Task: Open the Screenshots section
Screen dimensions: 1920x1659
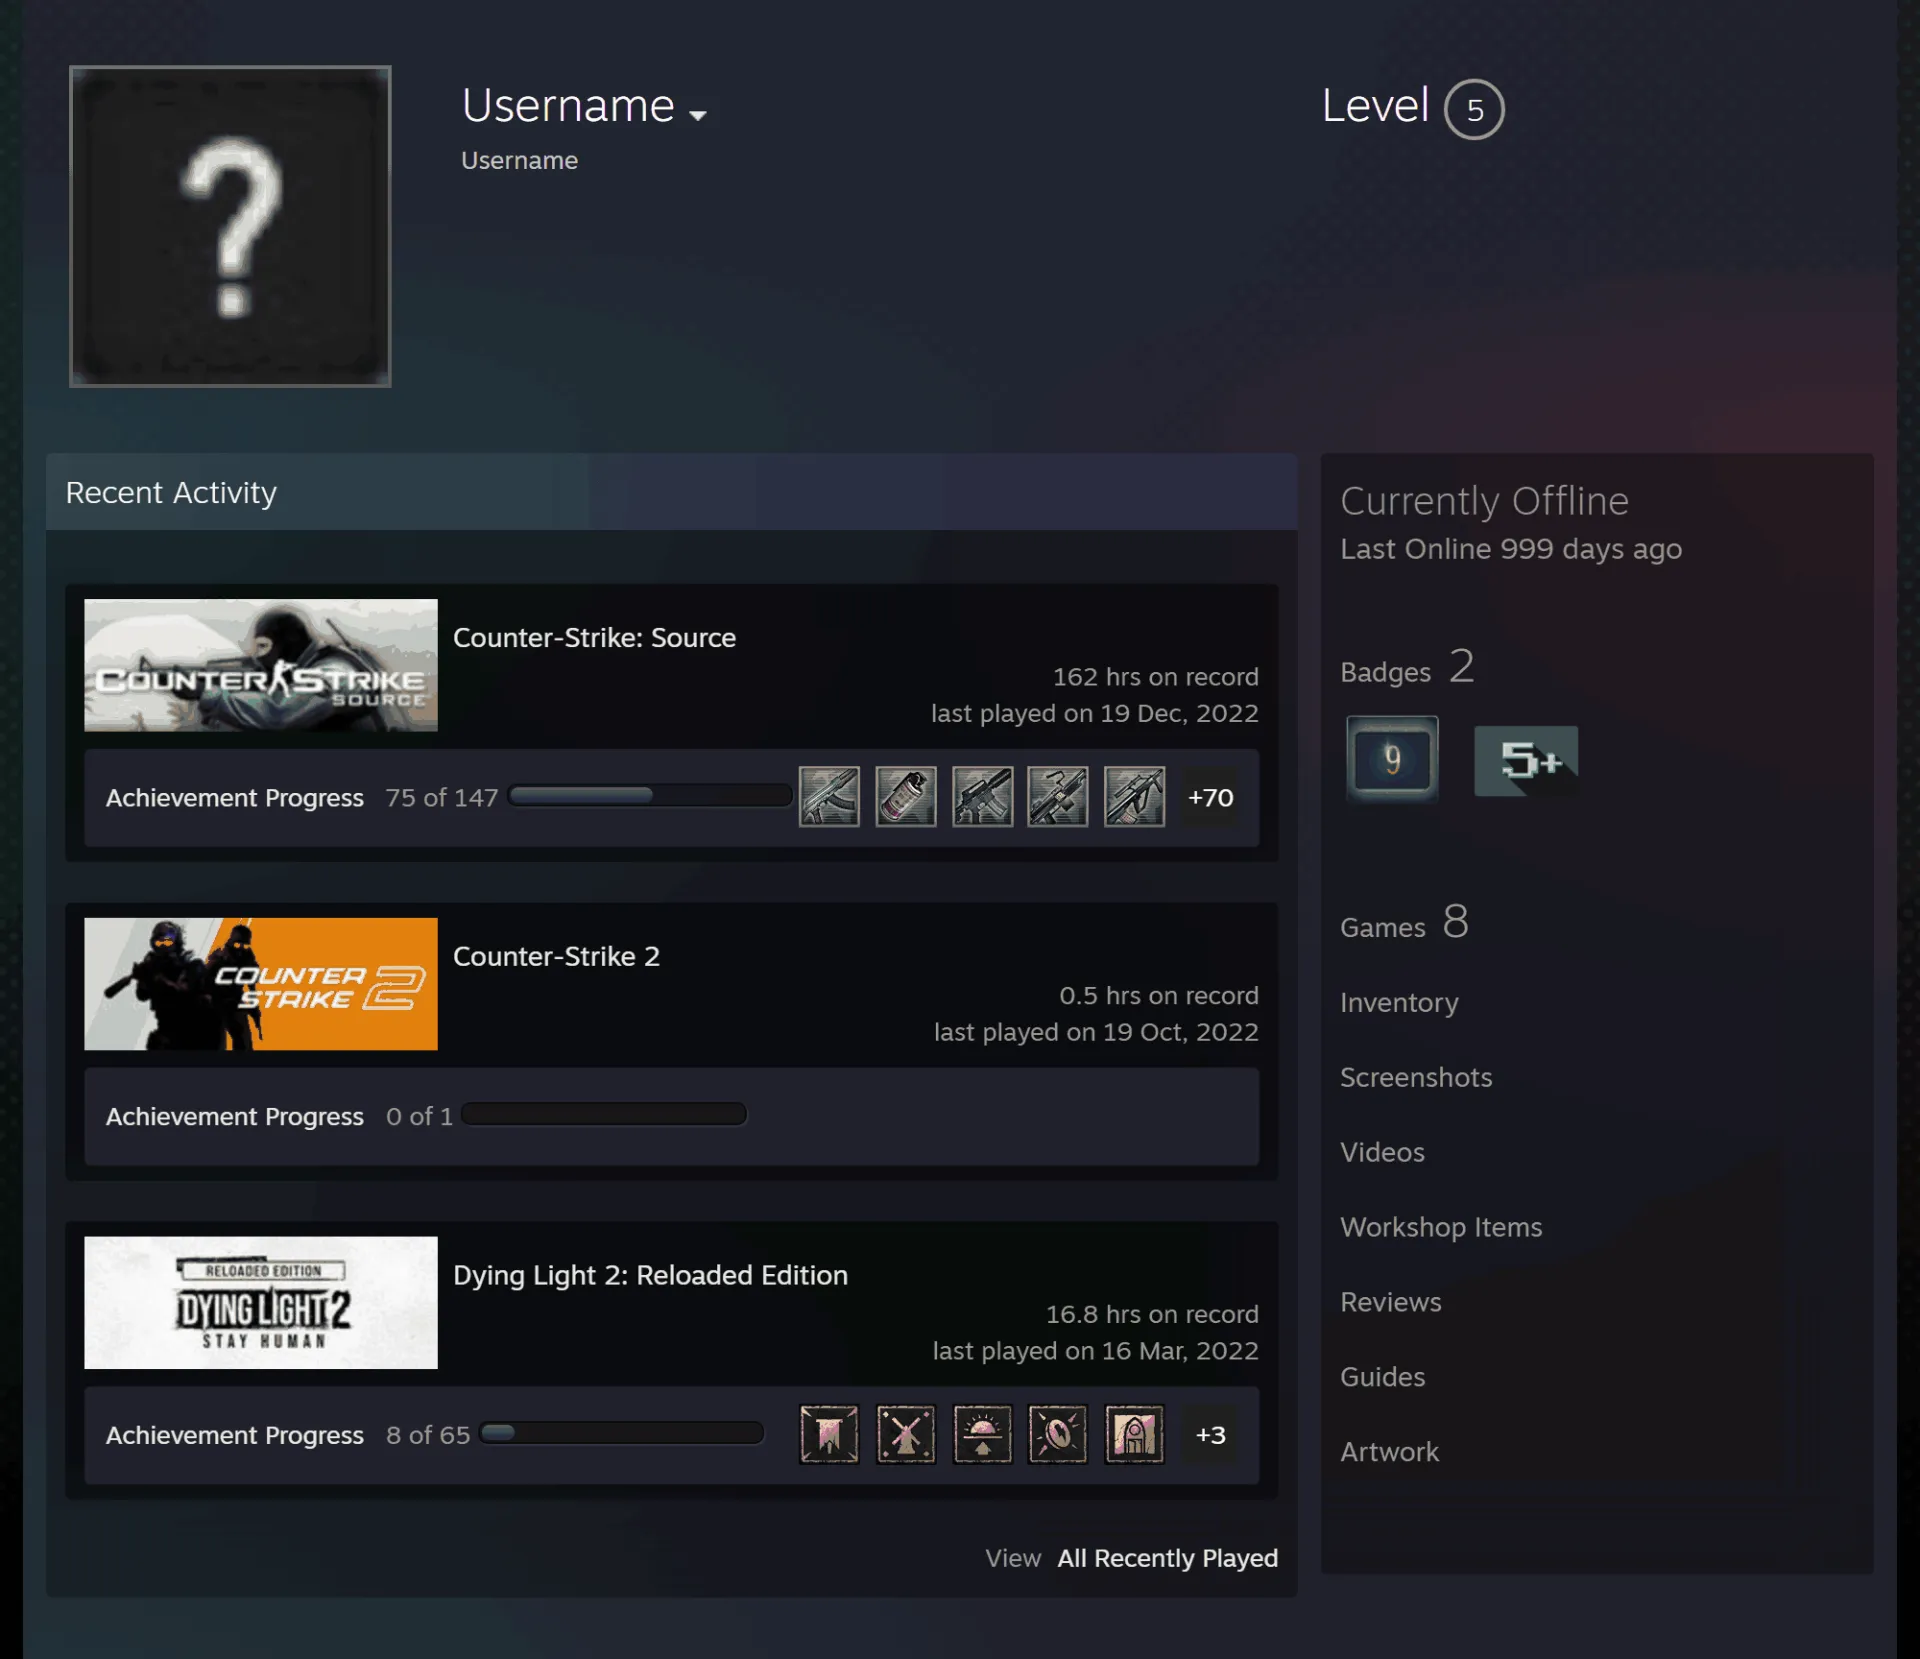Action: [x=1416, y=1077]
